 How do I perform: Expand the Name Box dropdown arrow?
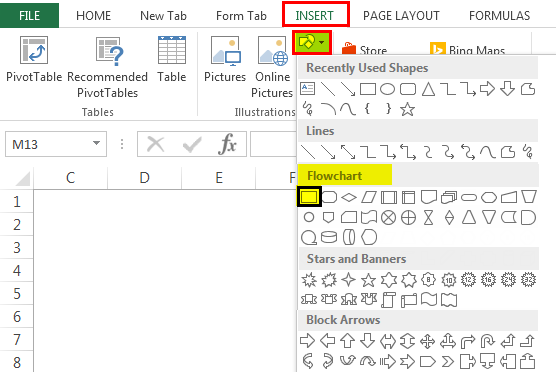(x=96, y=144)
